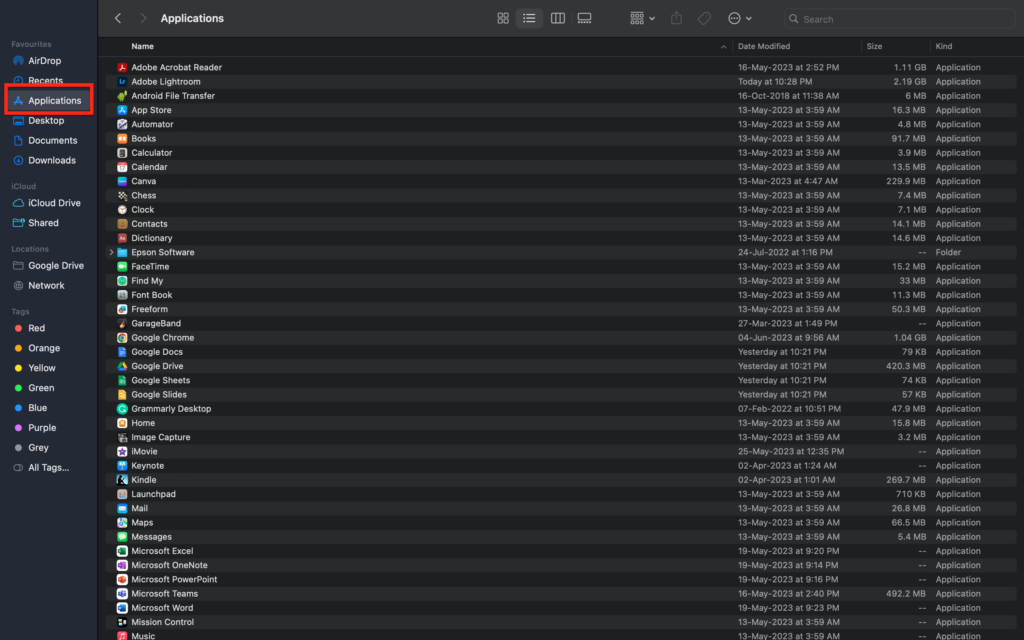
Task: Sort by the Kind column header
Action: click(x=944, y=46)
